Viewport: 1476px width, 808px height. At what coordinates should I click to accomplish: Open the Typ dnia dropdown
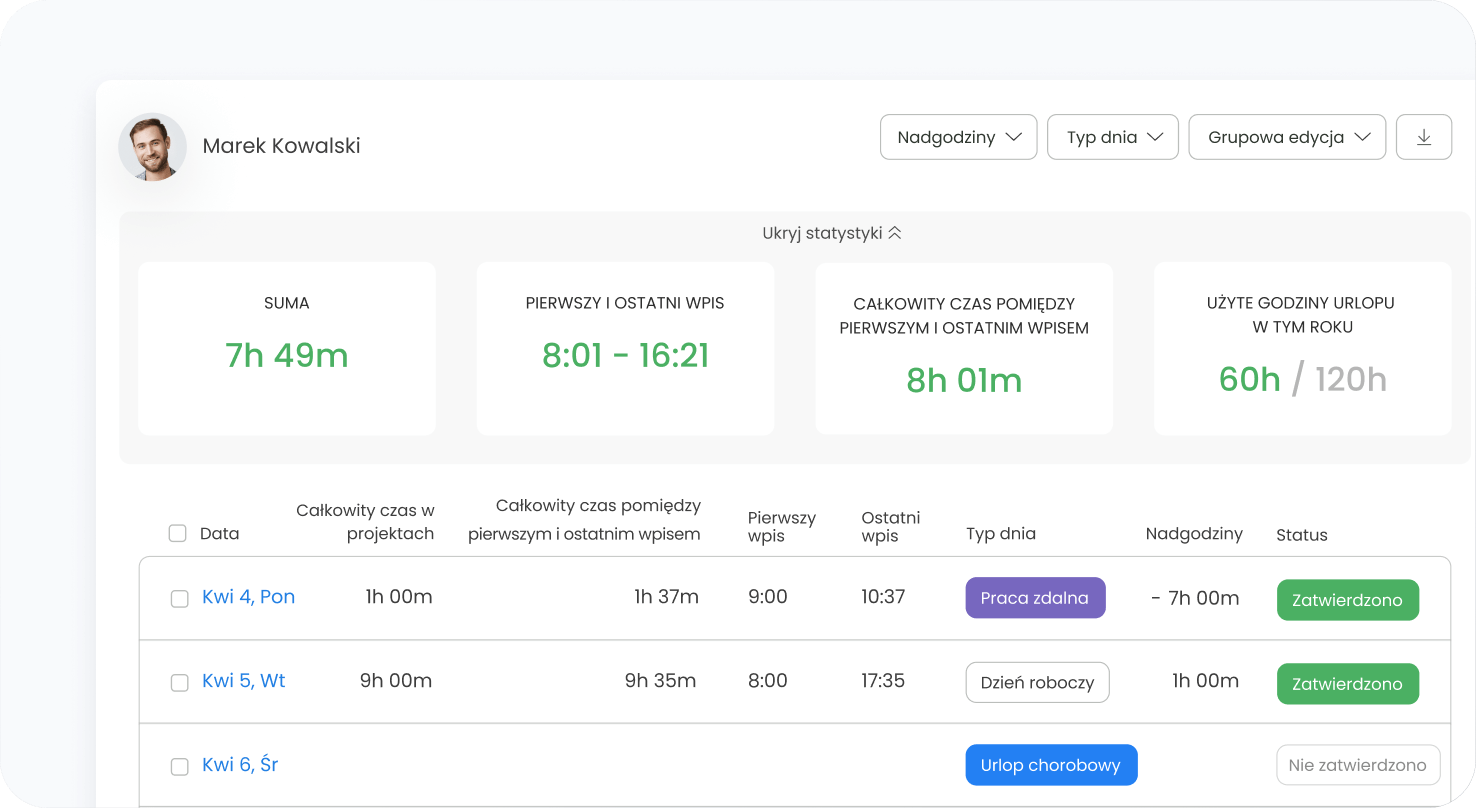tap(1112, 137)
